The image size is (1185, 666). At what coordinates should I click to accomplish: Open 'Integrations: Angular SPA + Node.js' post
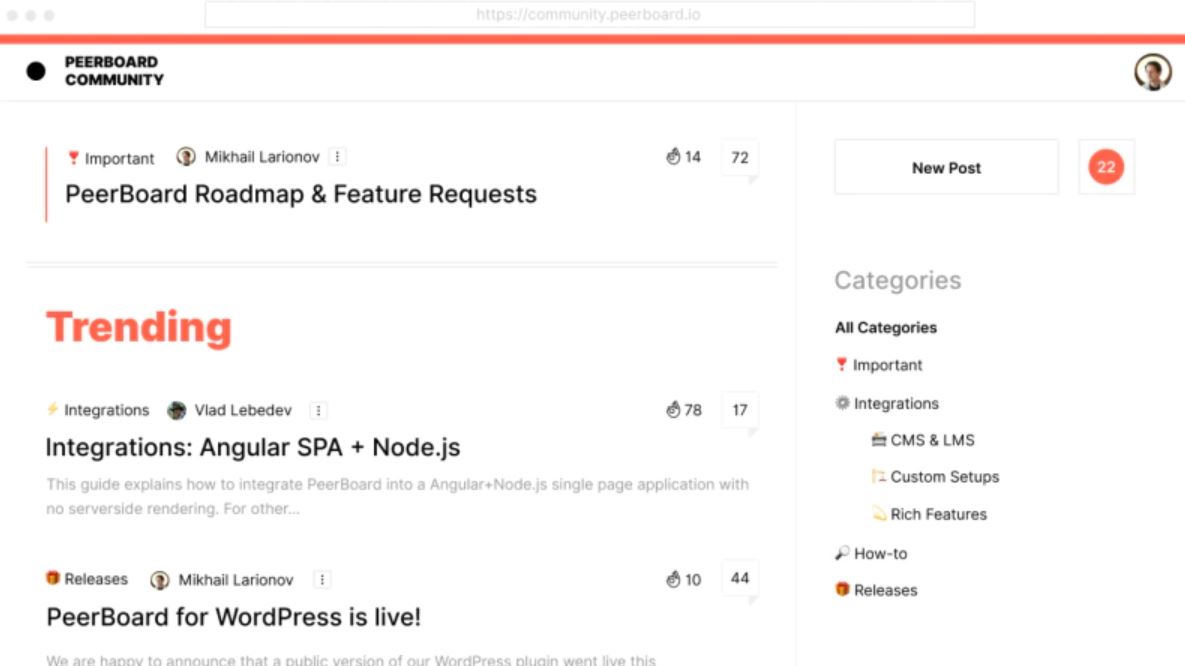click(x=253, y=447)
